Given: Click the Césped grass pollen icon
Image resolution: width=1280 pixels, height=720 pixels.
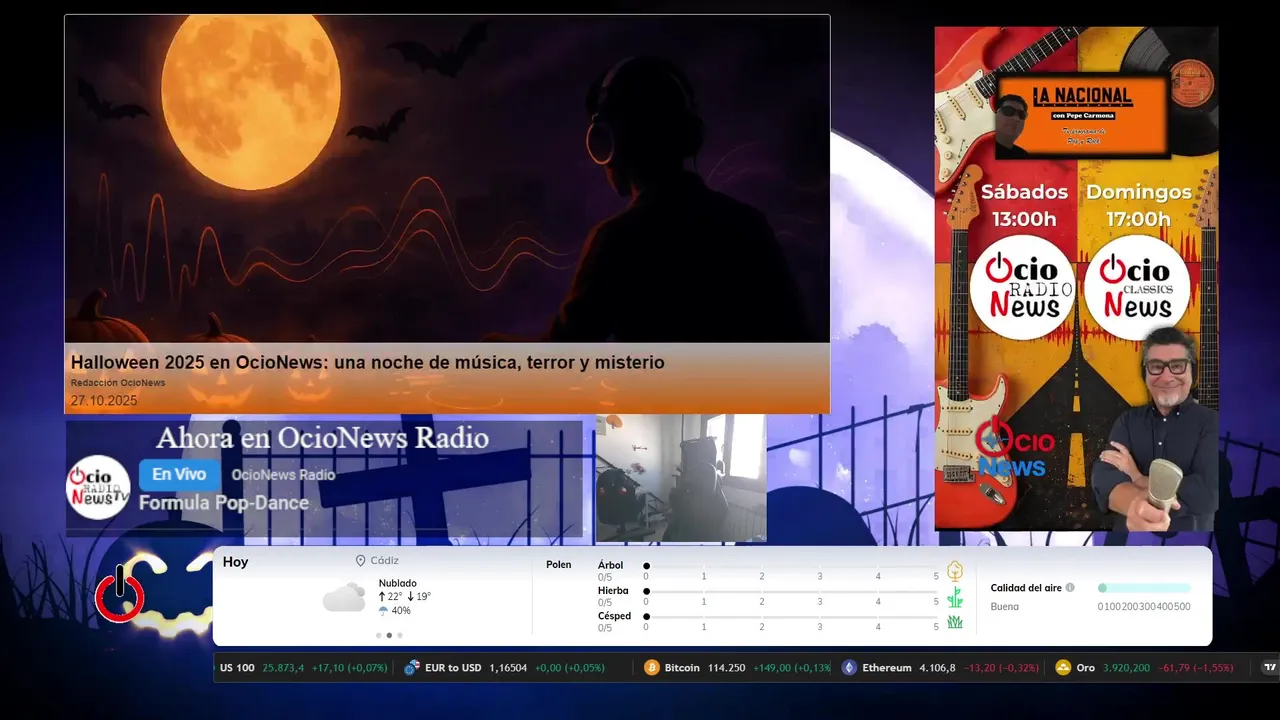Looking at the screenshot, I should click(x=955, y=622).
